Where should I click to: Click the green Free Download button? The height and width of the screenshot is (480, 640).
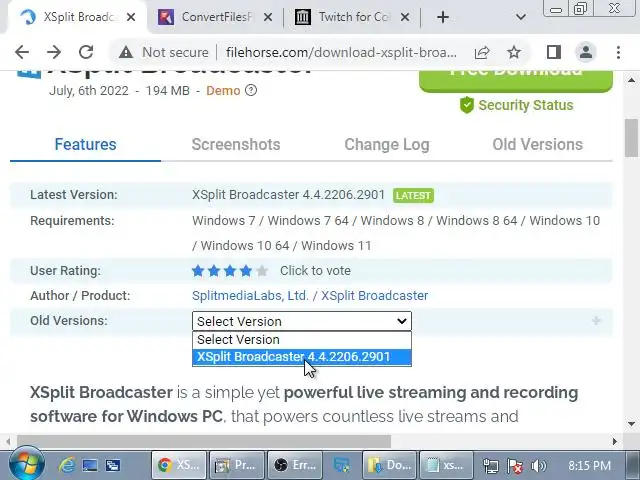point(516,80)
